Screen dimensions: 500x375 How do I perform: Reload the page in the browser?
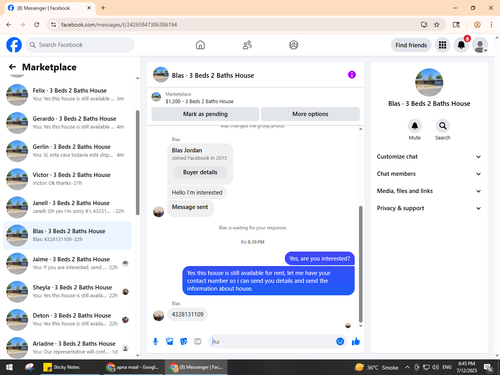tap(37, 25)
